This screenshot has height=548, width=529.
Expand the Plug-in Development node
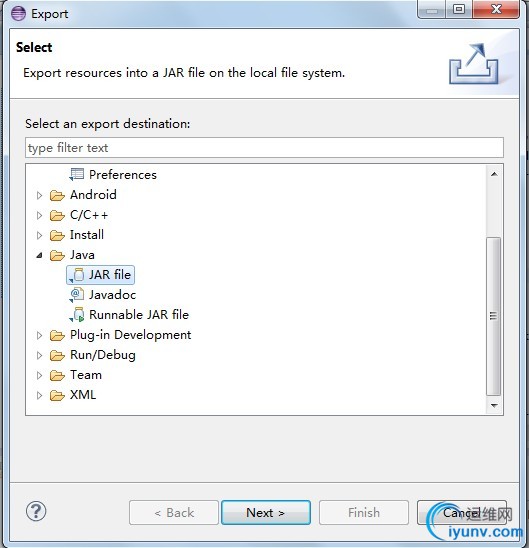pos(39,336)
